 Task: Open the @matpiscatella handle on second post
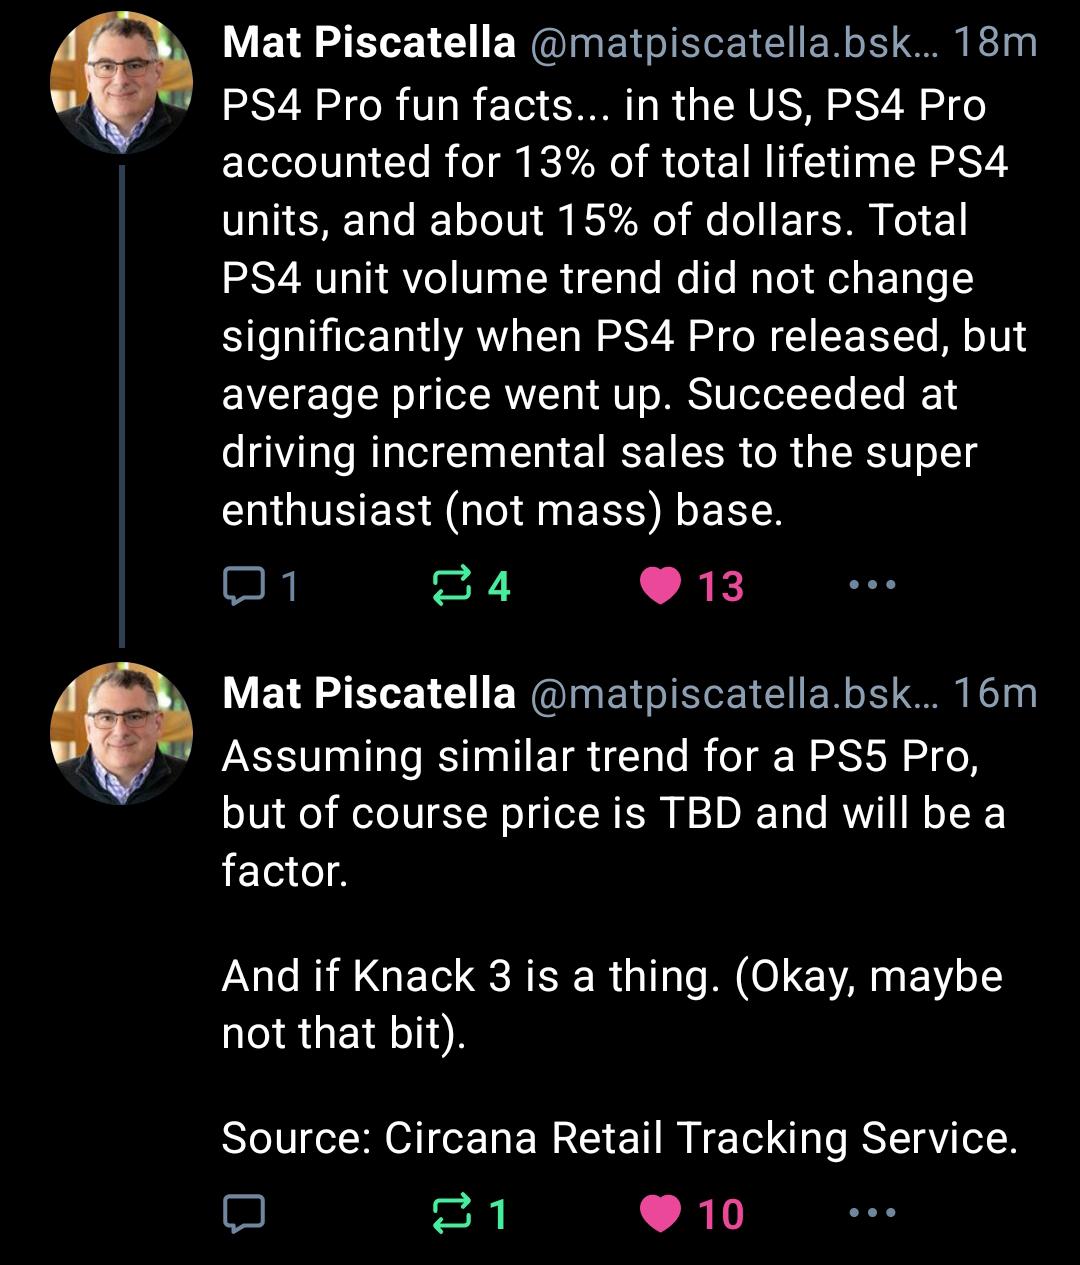pyautogui.click(x=733, y=694)
